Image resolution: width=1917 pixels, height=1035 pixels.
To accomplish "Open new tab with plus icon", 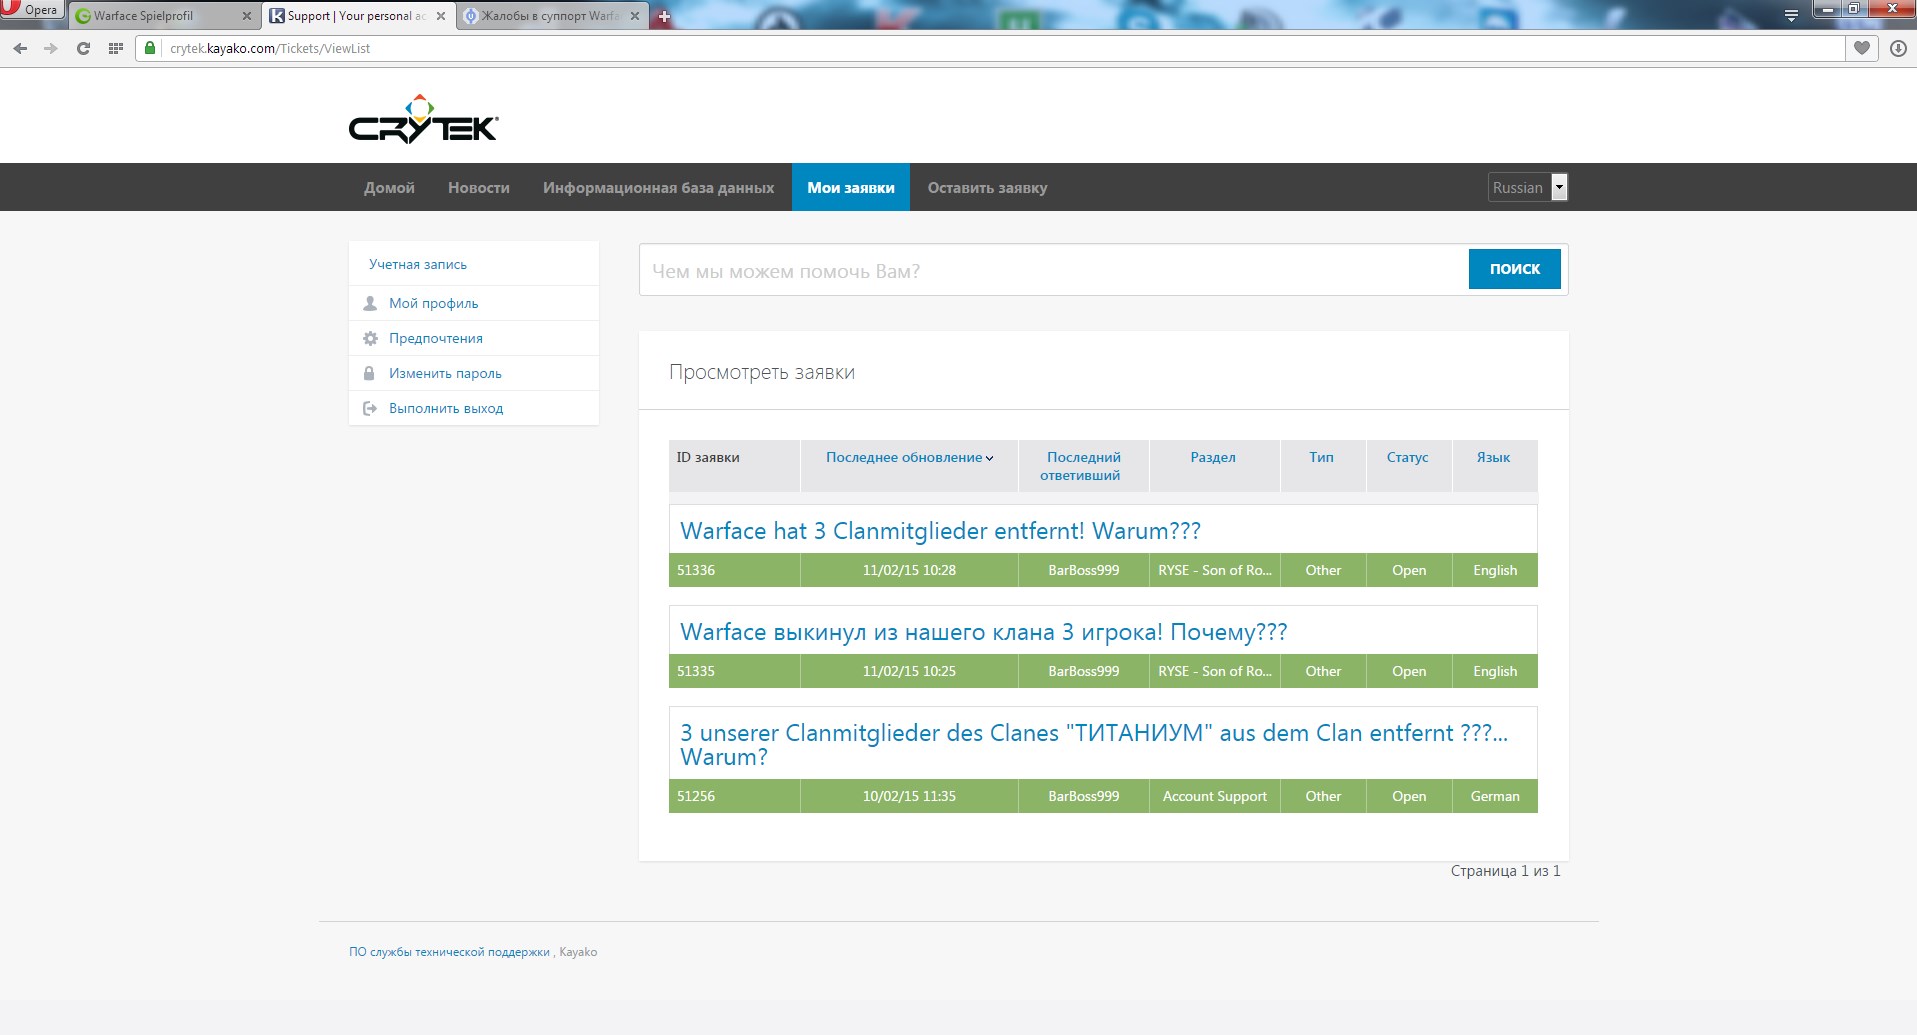I will click(x=664, y=16).
